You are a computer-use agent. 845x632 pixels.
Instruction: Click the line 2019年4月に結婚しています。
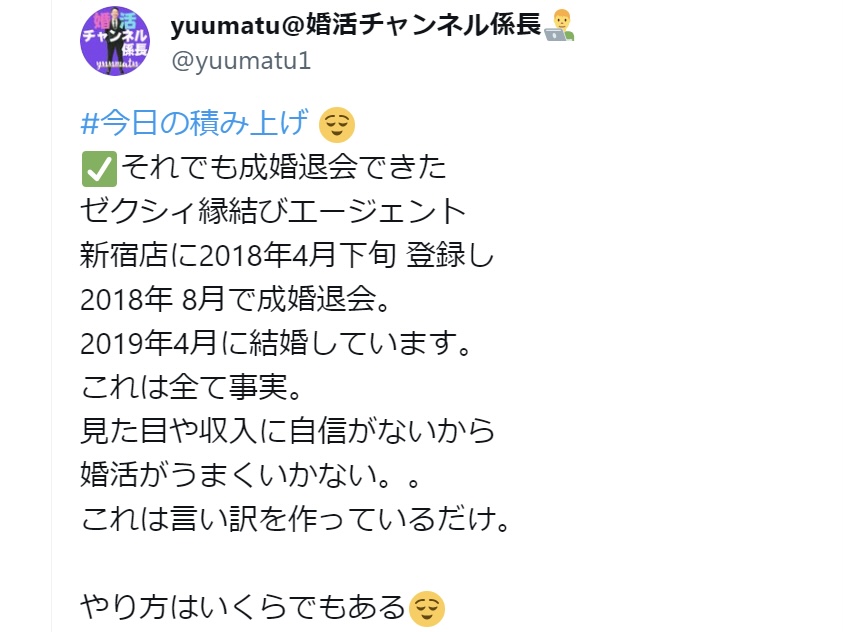point(276,343)
